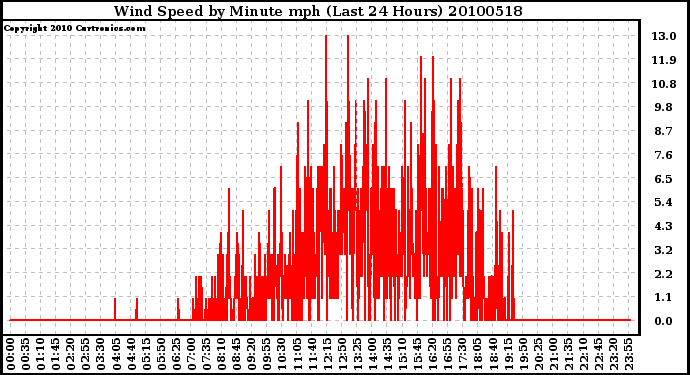This screenshot has height=375, width=690.
Task: Click the 03:30 time label
Action: (x=101, y=355)
